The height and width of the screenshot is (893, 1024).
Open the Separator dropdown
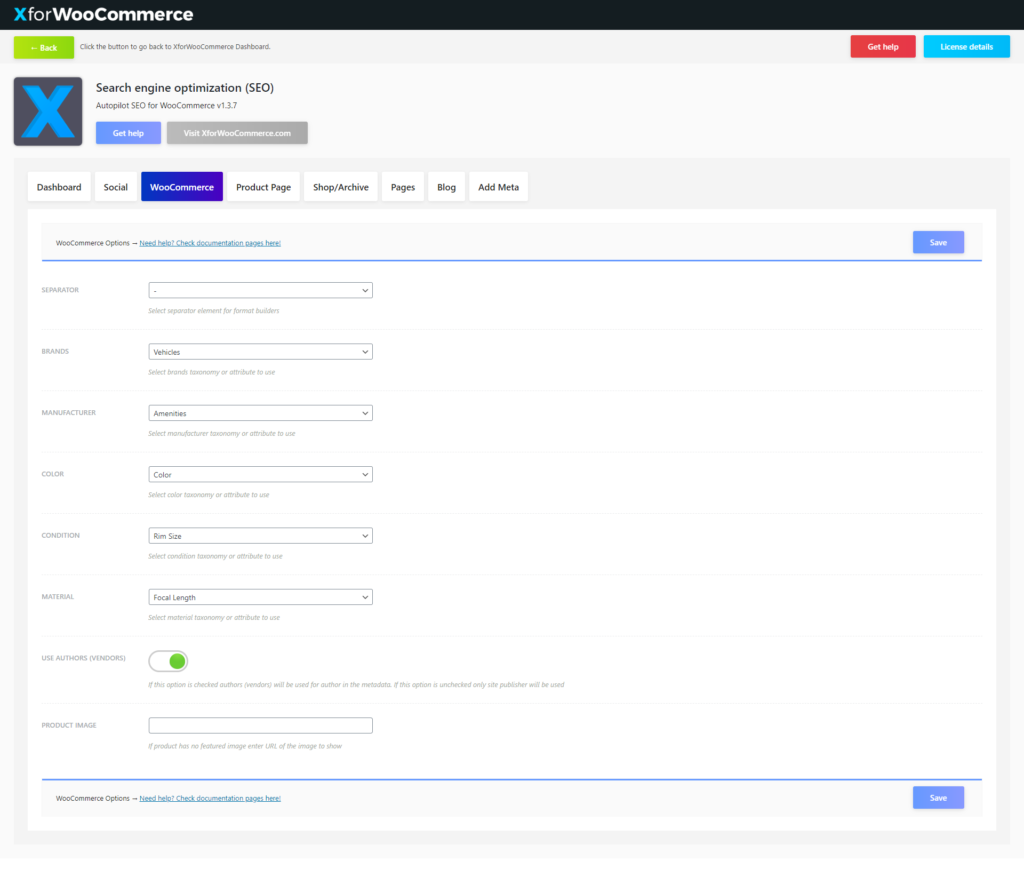(261, 290)
